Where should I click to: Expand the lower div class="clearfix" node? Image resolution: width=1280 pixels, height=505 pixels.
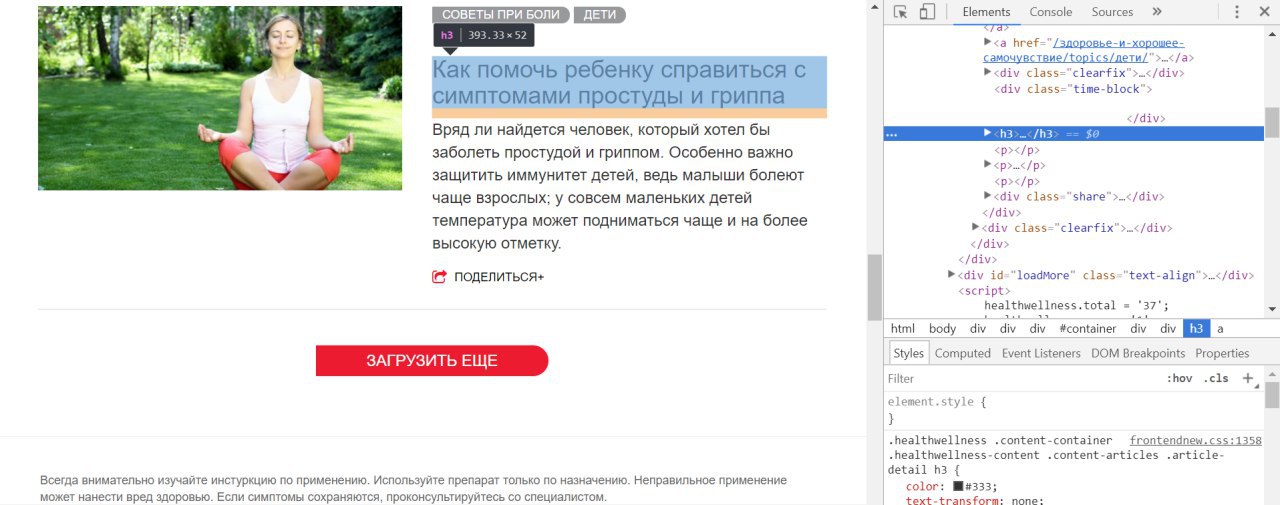pos(976,228)
